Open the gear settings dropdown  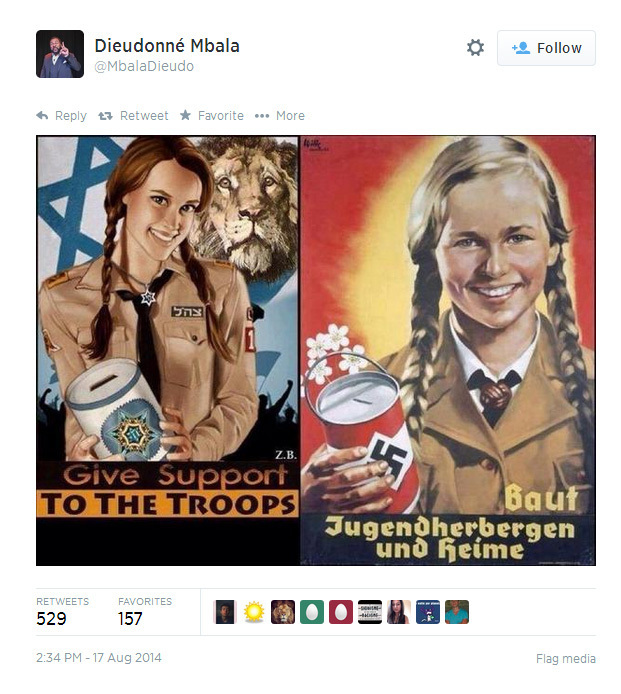[x=475, y=48]
